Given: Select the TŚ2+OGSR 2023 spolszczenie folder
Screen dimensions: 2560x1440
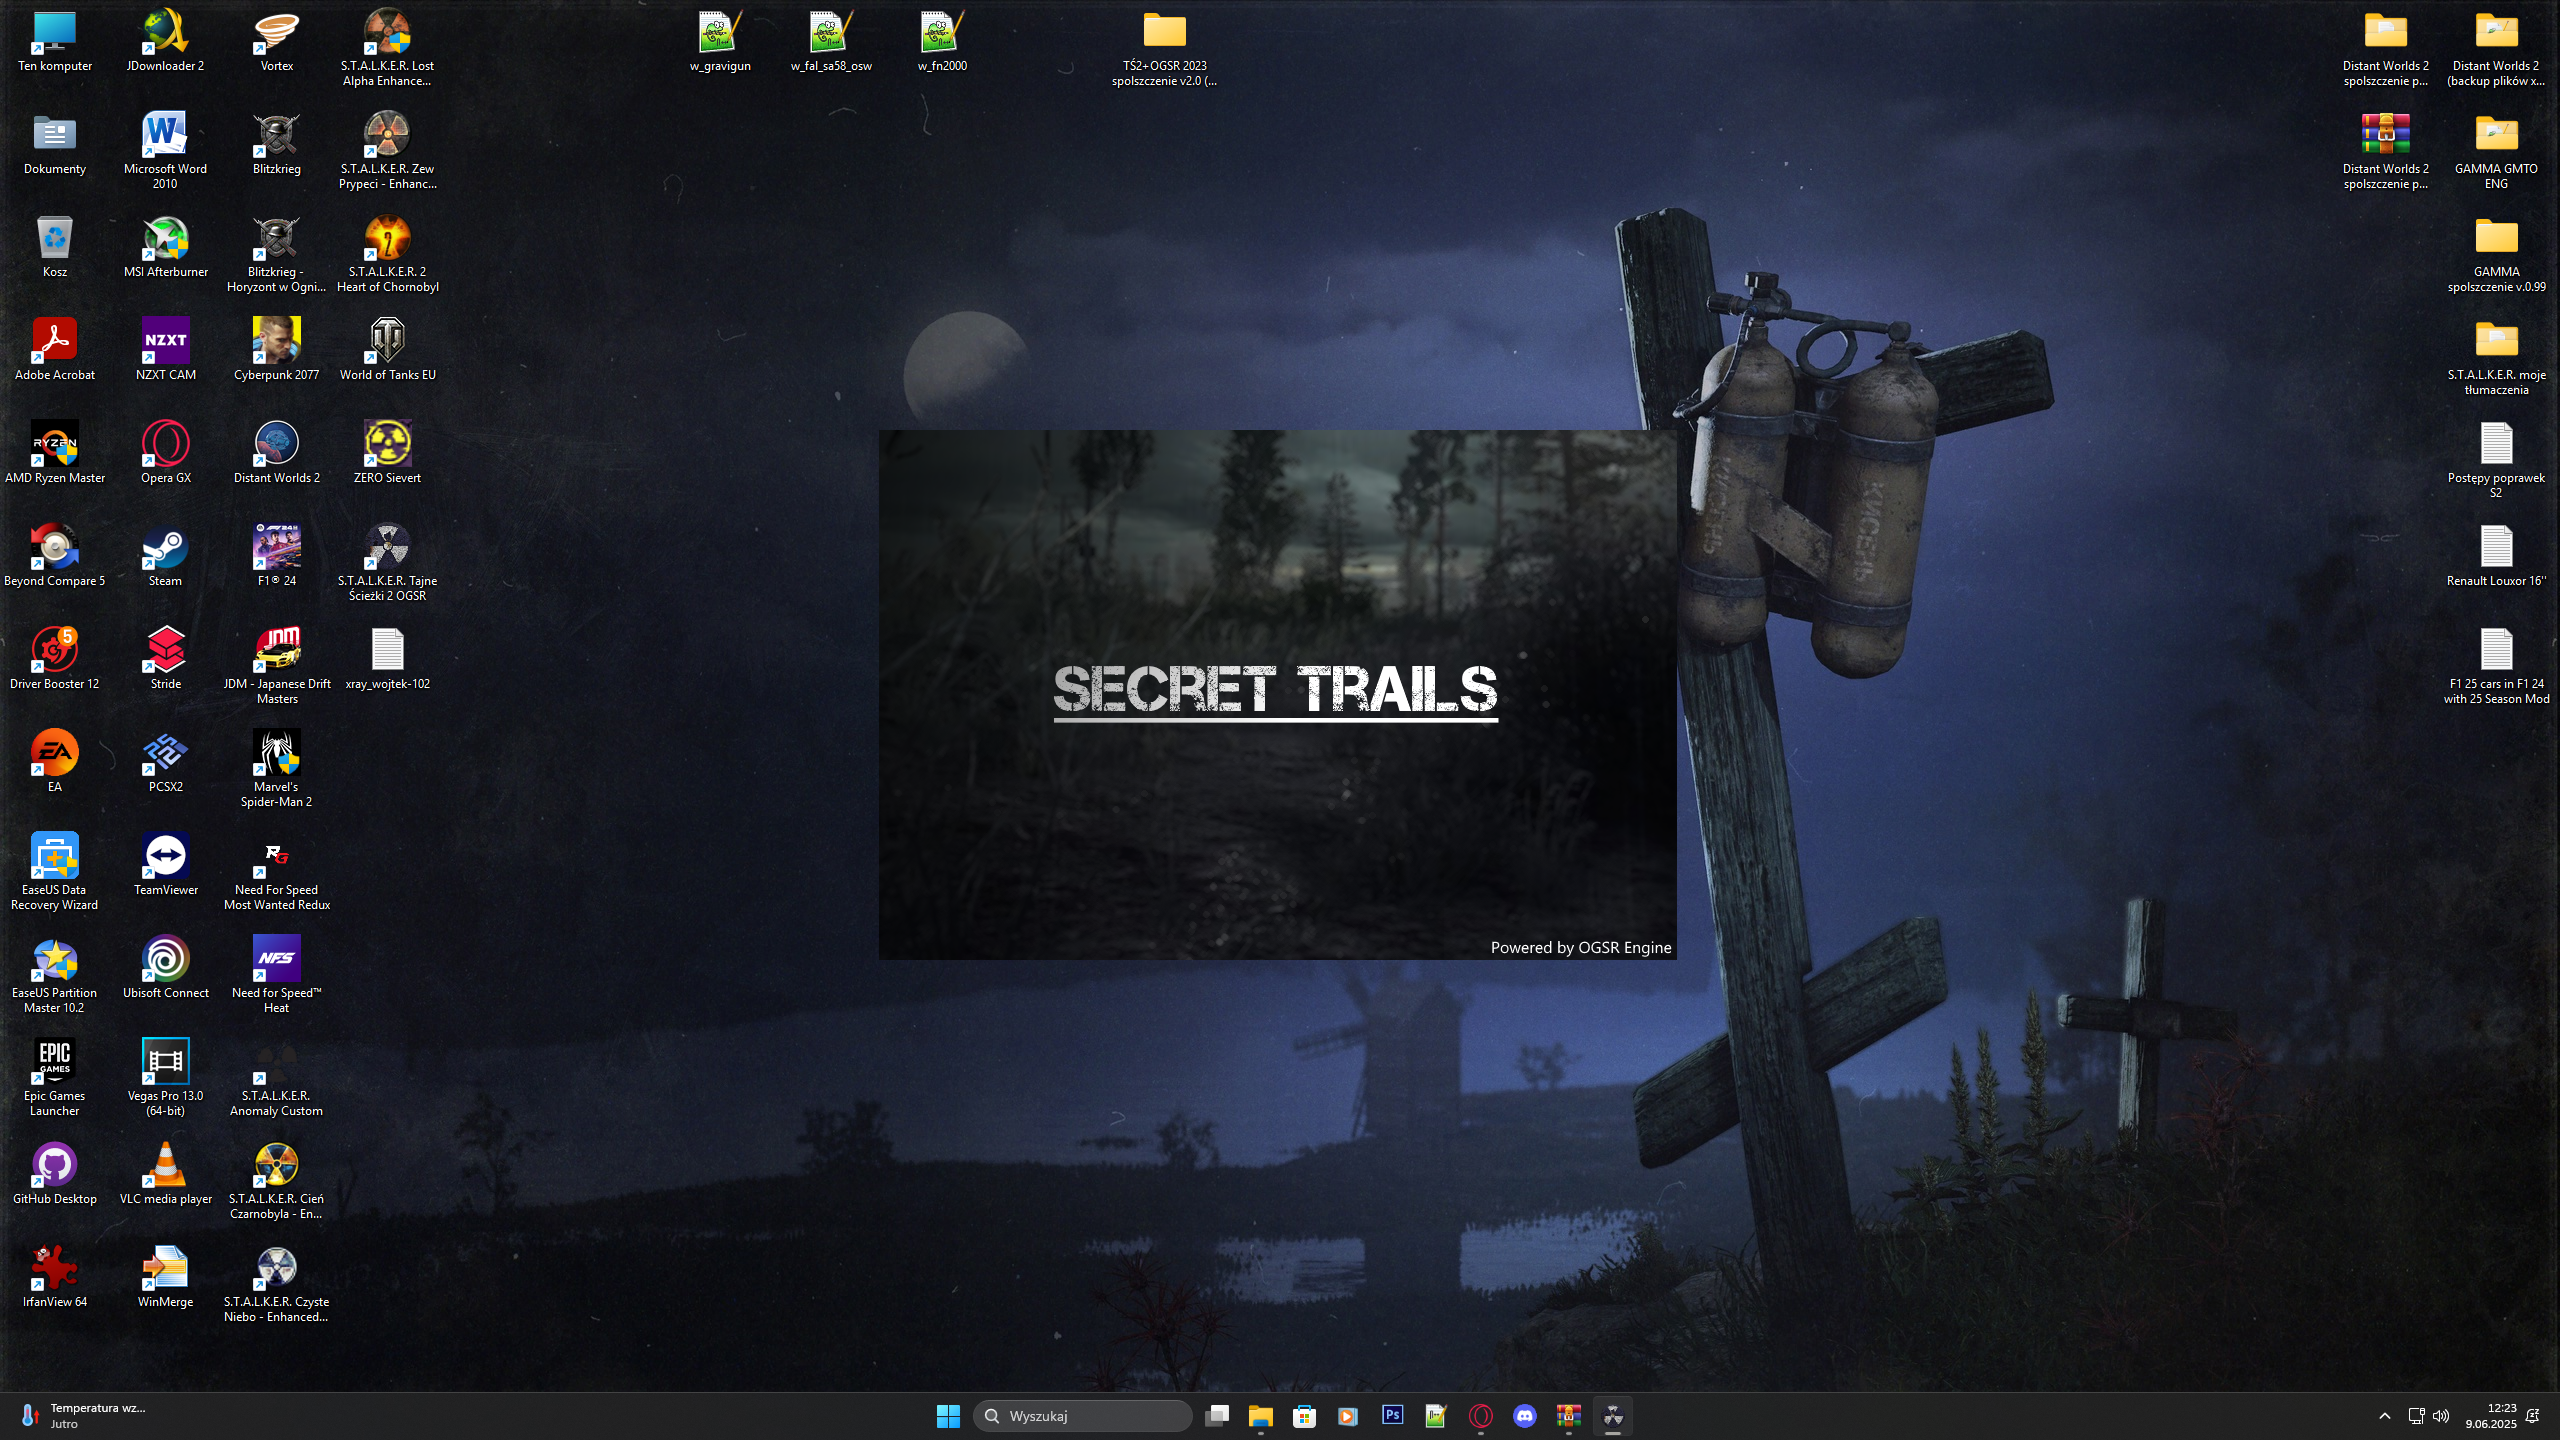Looking at the screenshot, I should point(1164,48).
